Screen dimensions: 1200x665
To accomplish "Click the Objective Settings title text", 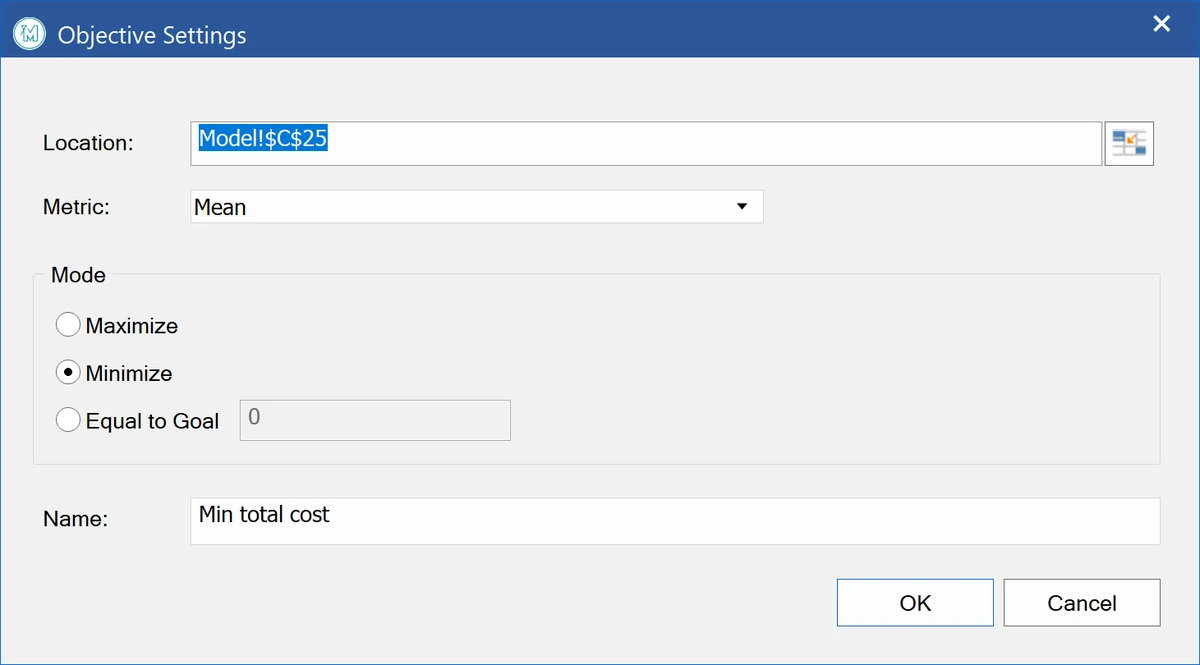I will [x=152, y=35].
